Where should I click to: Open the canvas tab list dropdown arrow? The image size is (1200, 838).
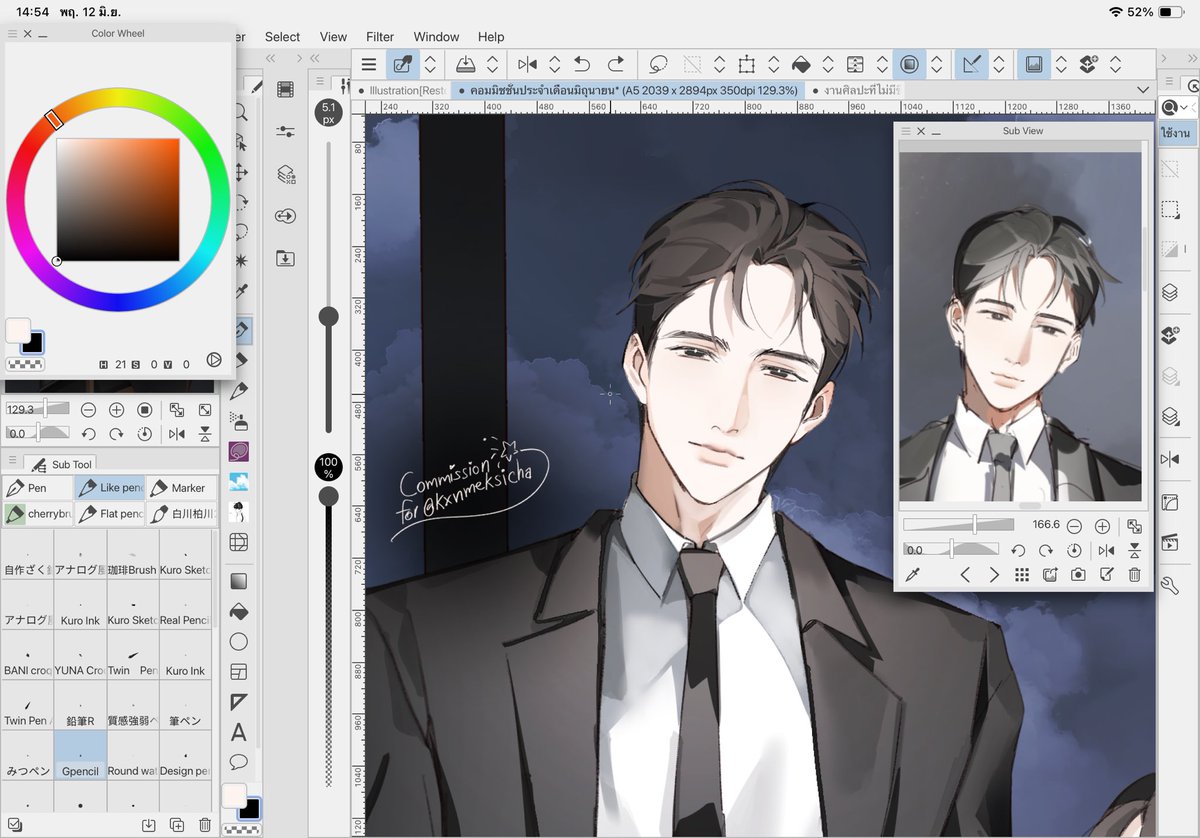point(1144,90)
